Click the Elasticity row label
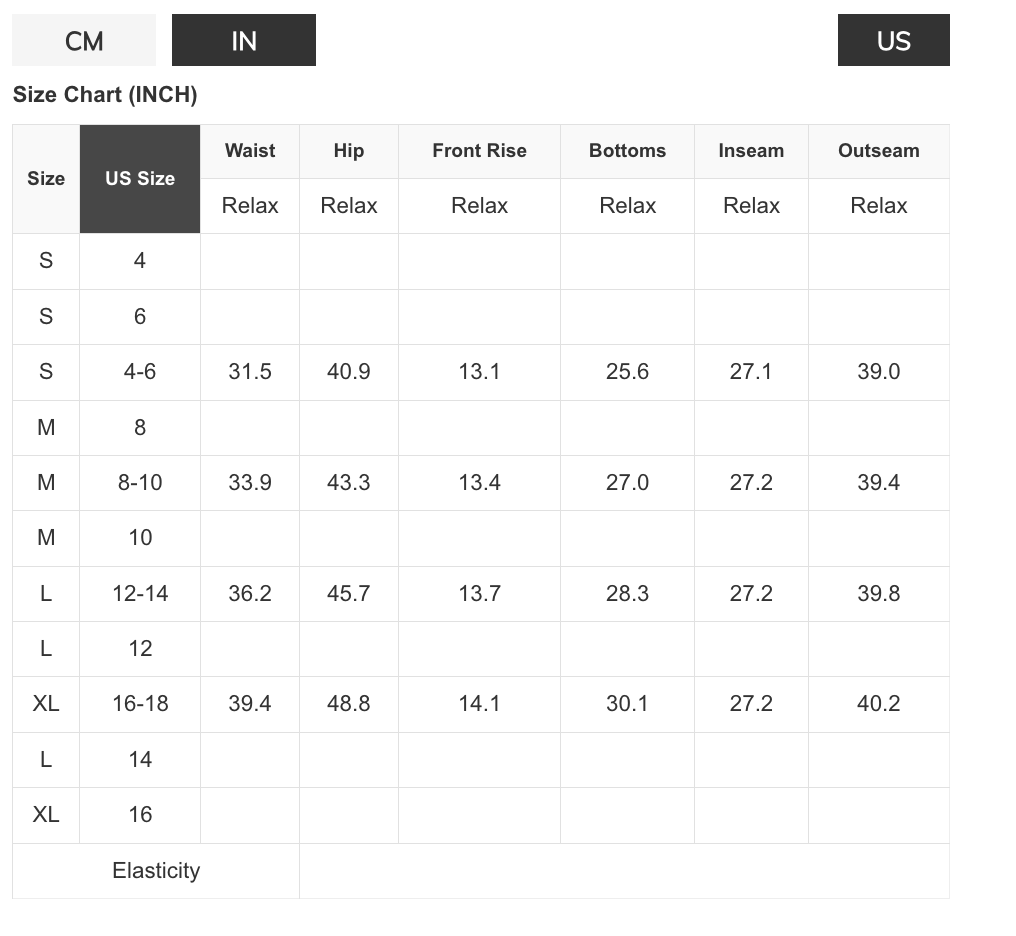 pos(156,871)
